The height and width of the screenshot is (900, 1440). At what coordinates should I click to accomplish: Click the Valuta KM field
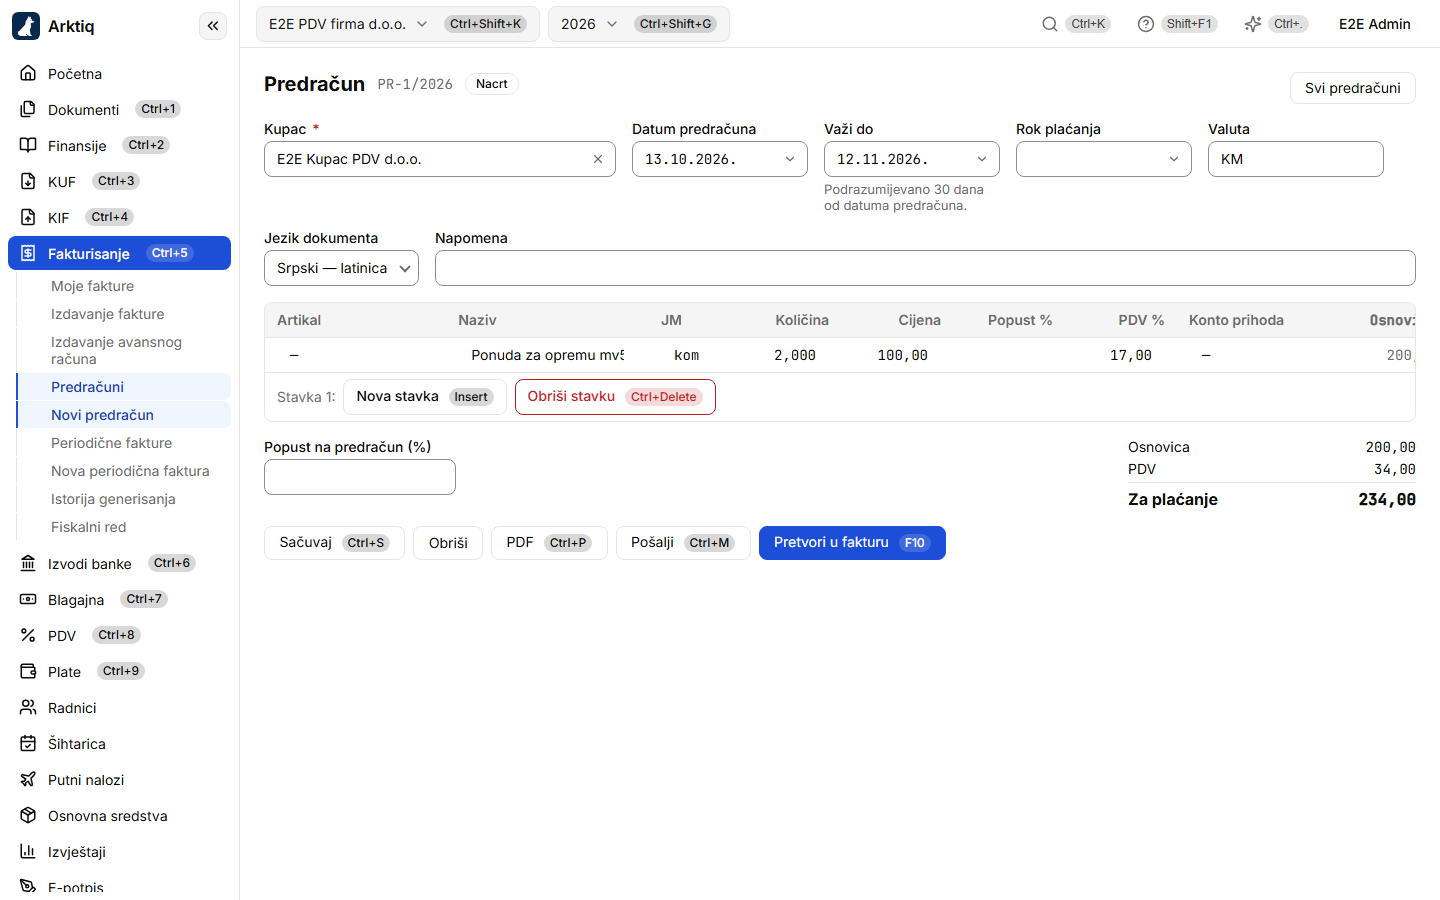click(x=1296, y=159)
